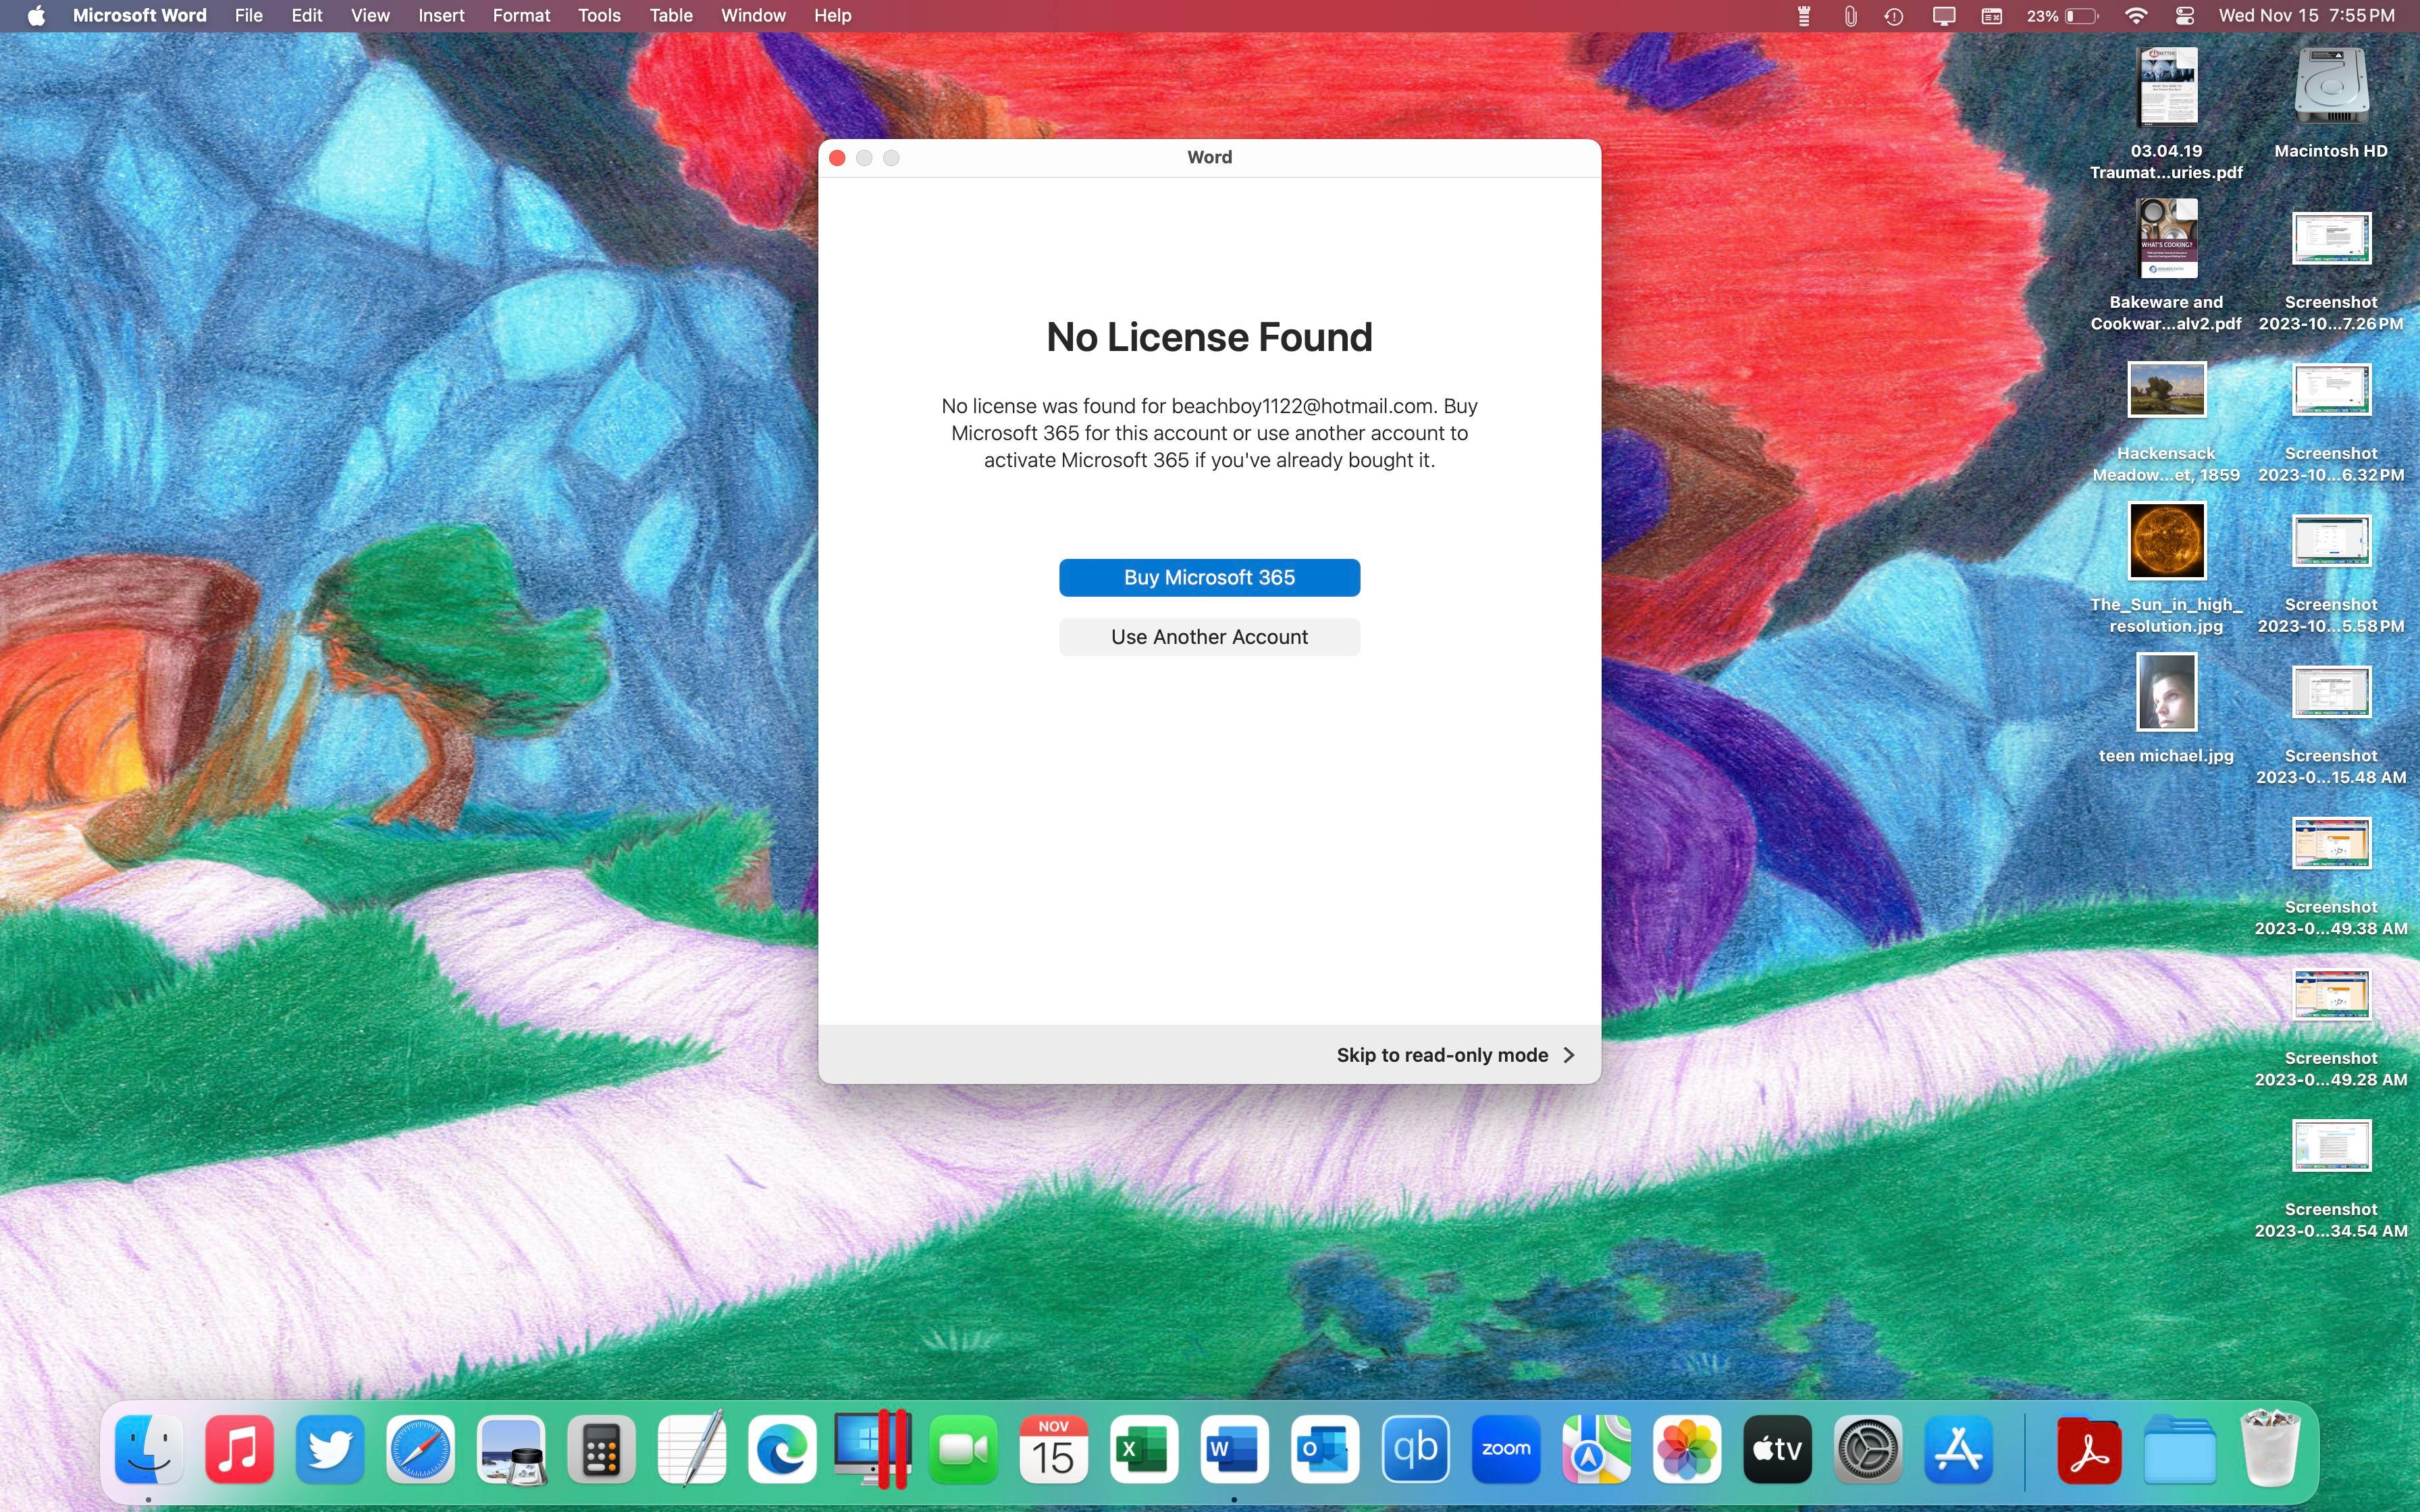Click Buy Microsoft 365 button
This screenshot has height=1512, width=2420.
(1209, 577)
